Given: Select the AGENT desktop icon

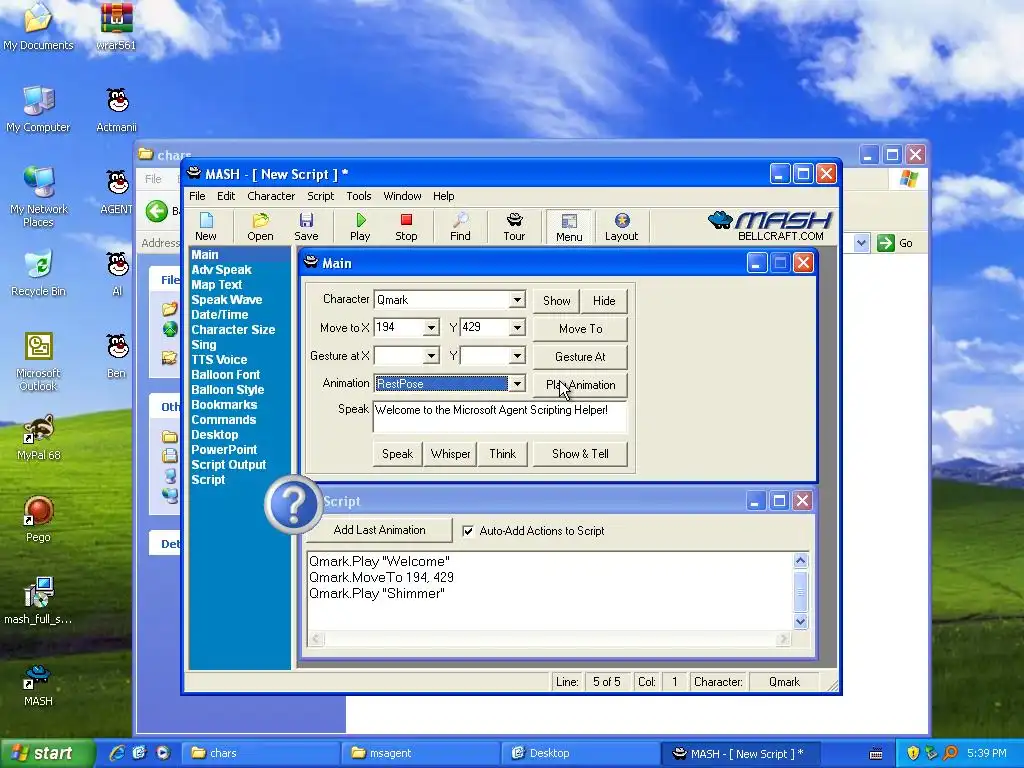Looking at the screenshot, I should pos(116,191).
